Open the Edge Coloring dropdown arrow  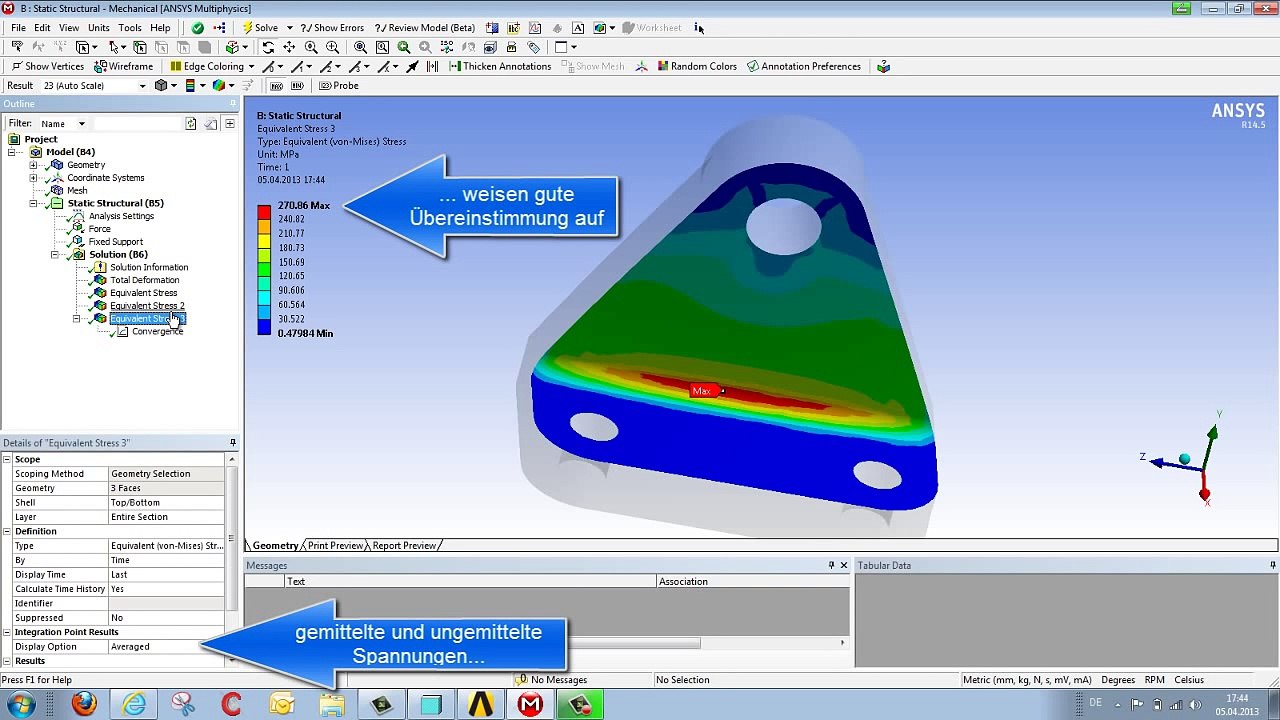pyautogui.click(x=251, y=66)
